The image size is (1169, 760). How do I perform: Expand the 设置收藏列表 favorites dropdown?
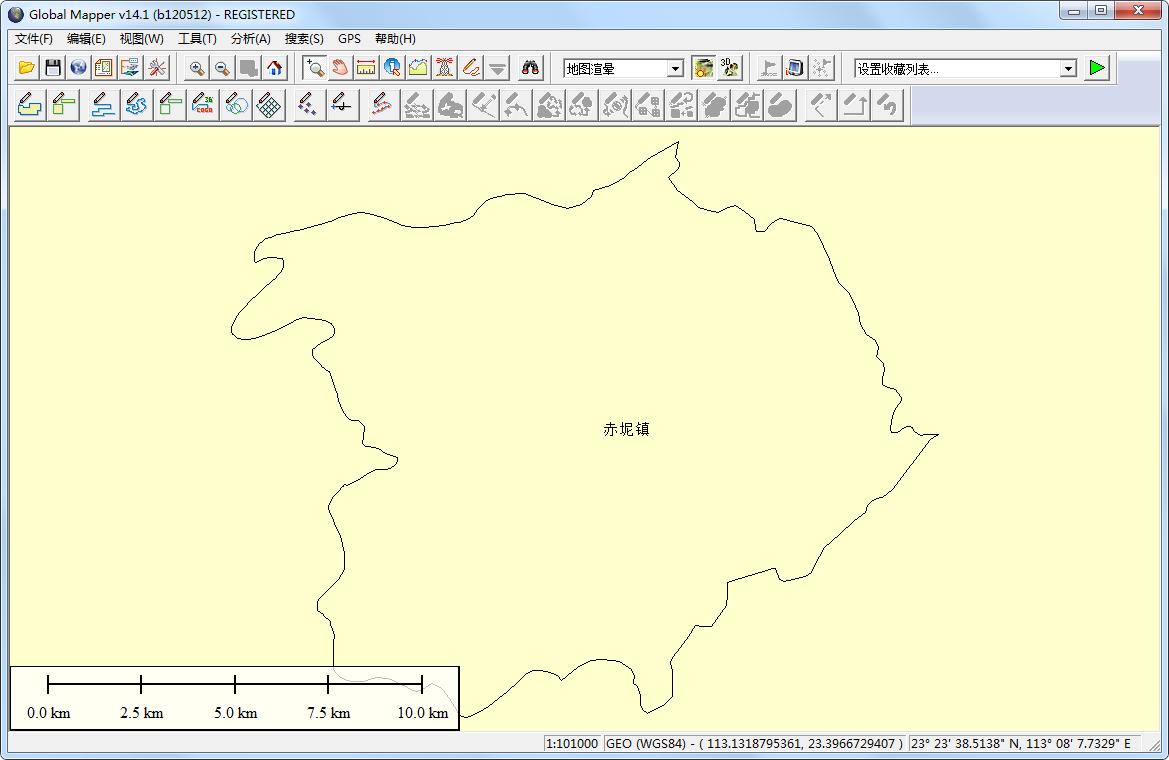pos(1068,69)
